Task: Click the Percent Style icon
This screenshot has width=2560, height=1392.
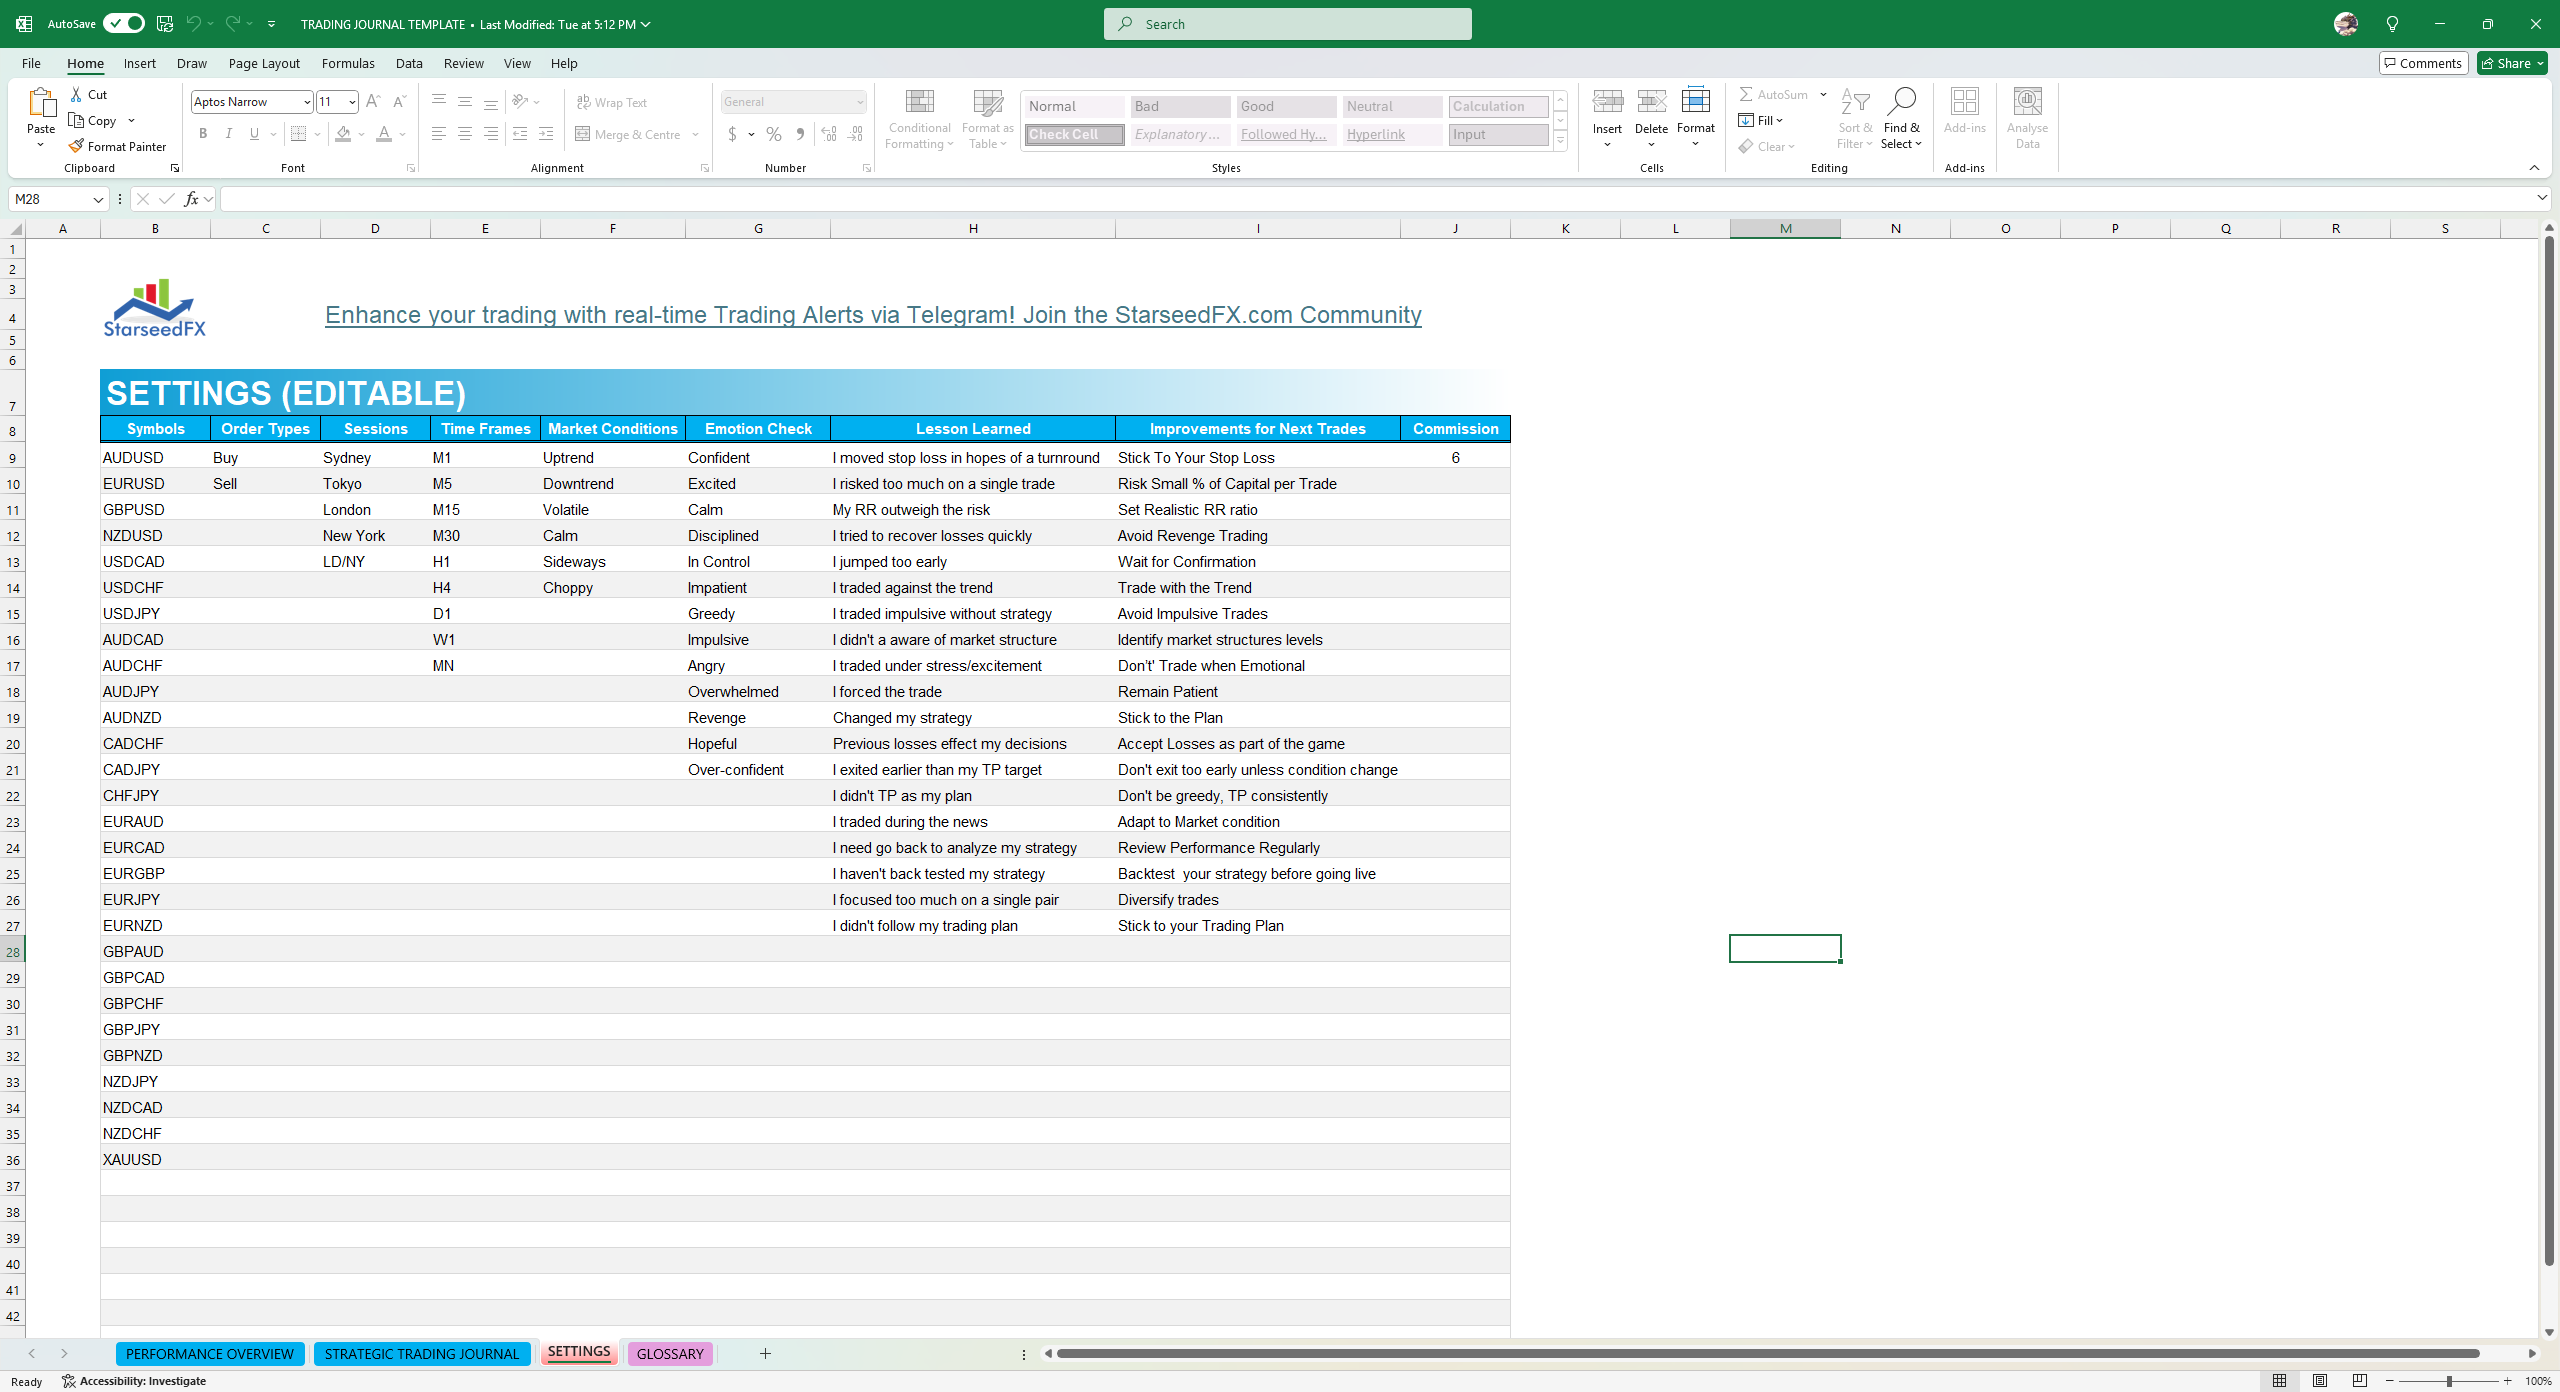Action: (774, 134)
